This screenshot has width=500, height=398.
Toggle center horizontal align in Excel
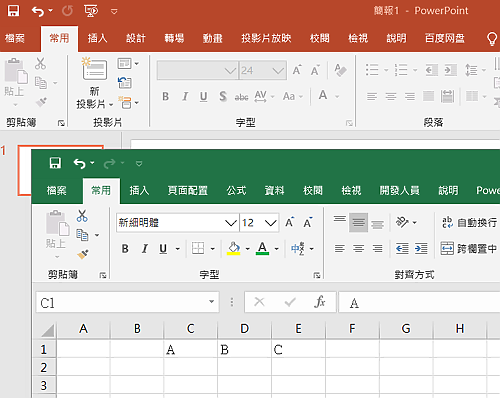click(x=359, y=249)
